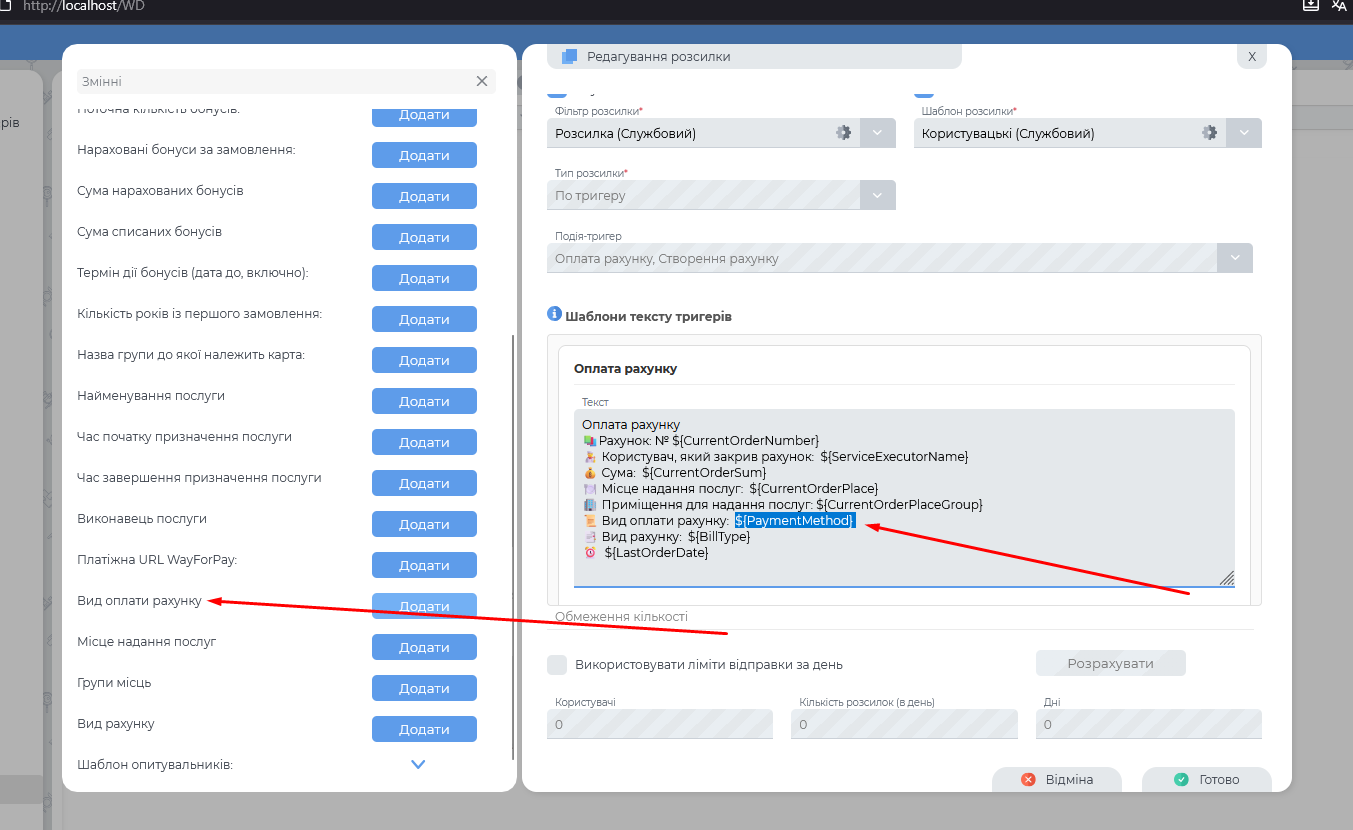Click the Редагування розсилки title icon

pos(570,57)
